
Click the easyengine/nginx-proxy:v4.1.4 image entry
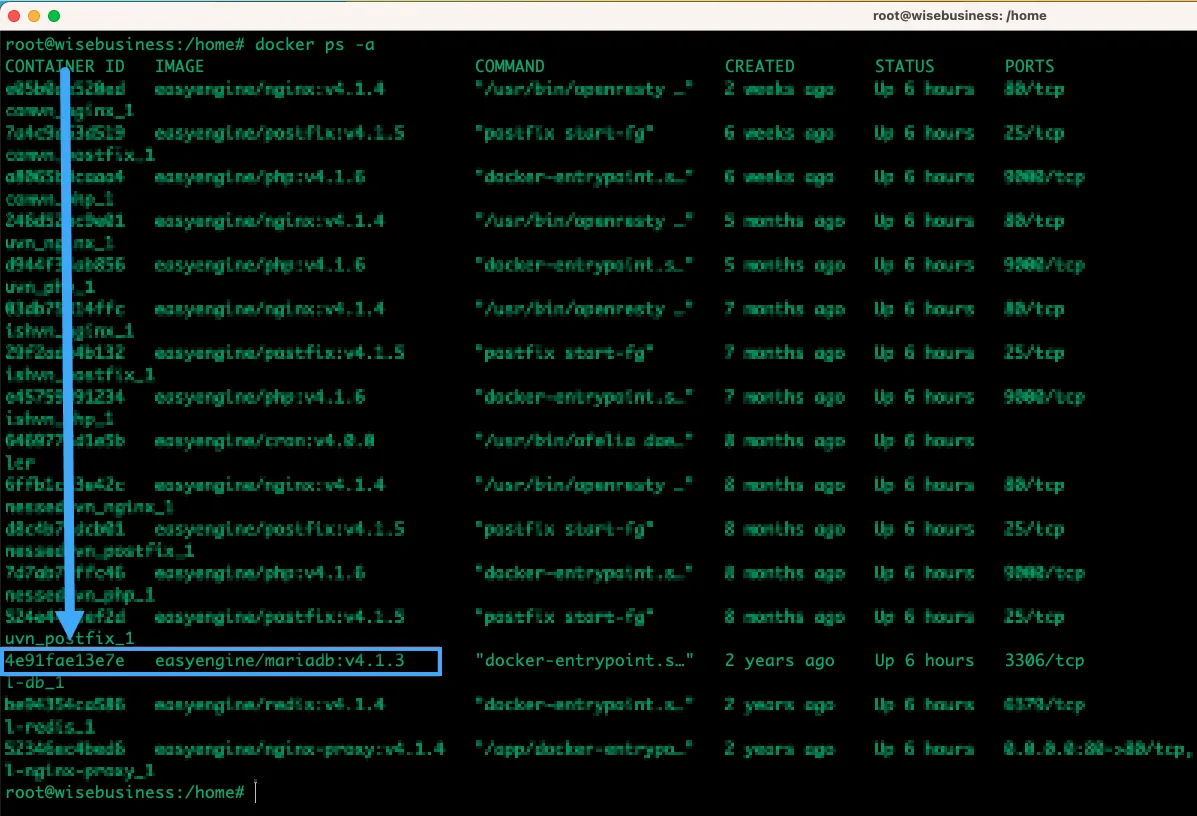(299, 749)
